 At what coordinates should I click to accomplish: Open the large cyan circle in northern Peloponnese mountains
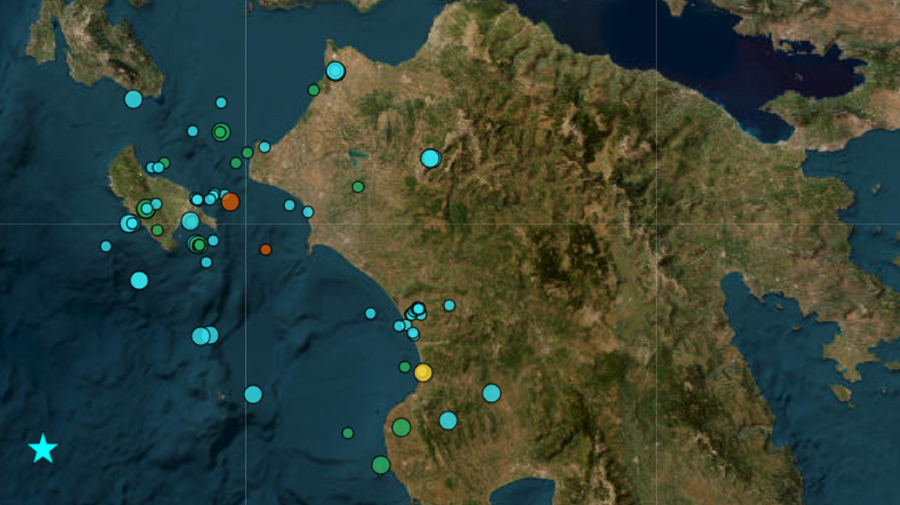[x=430, y=158]
